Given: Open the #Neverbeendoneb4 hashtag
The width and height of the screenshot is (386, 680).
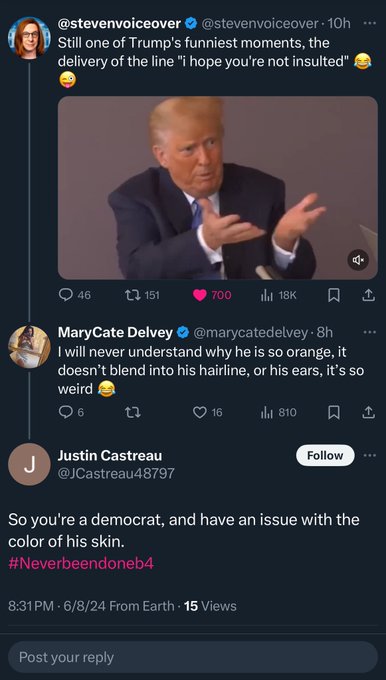Looking at the screenshot, I should (x=81, y=563).
